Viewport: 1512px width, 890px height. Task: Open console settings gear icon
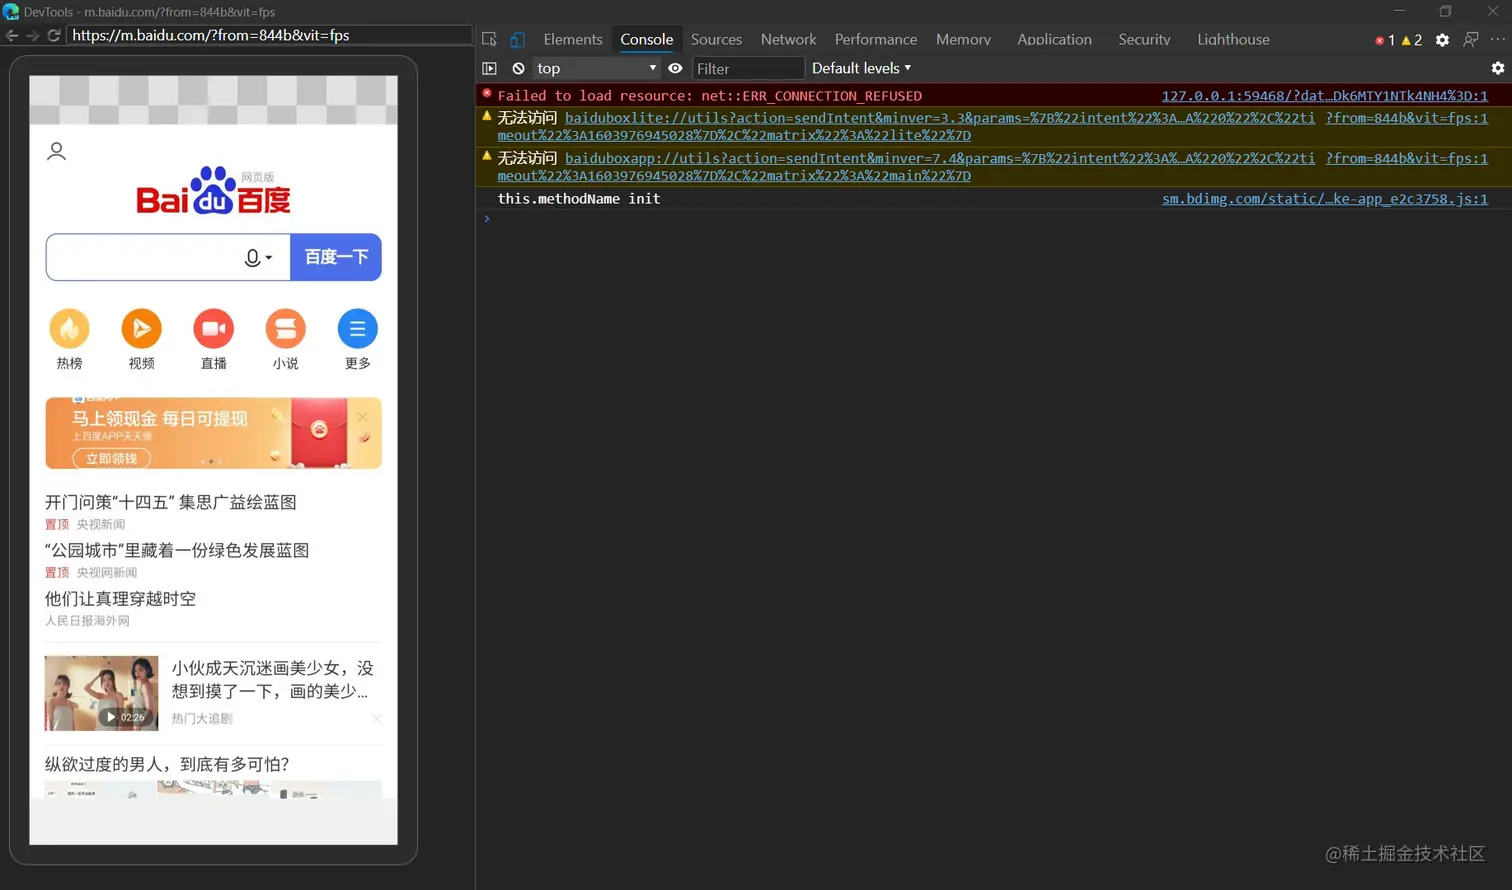(x=1497, y=68)
